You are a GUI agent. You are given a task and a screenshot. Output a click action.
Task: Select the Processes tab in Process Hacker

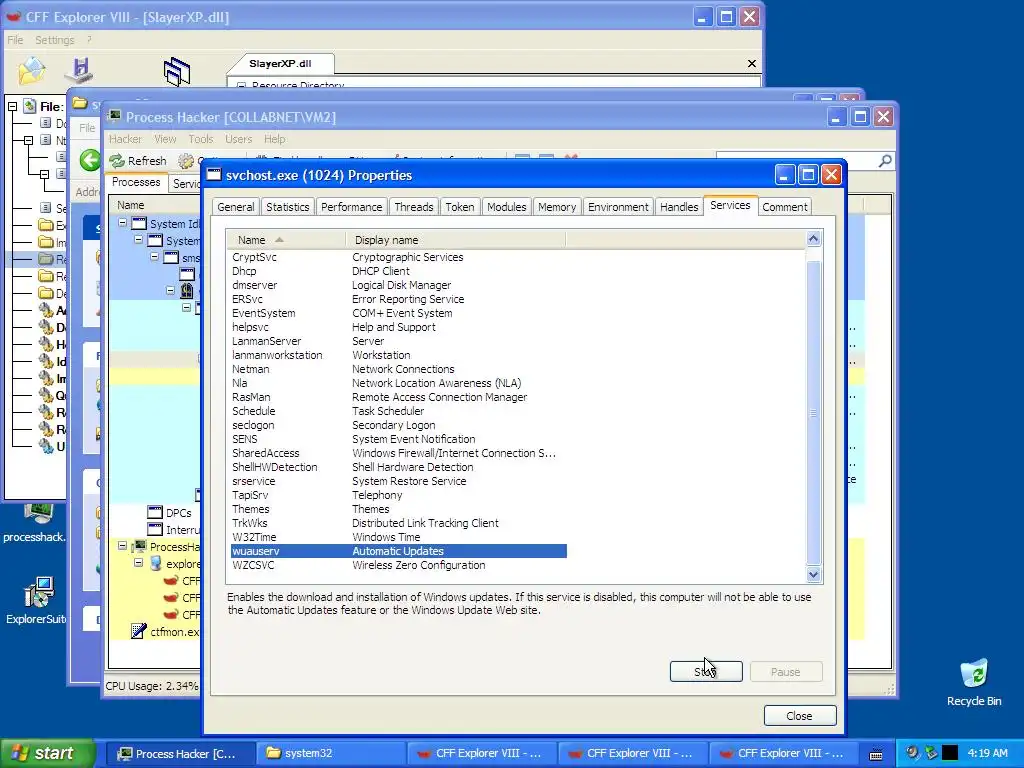(x=136, y=182)
